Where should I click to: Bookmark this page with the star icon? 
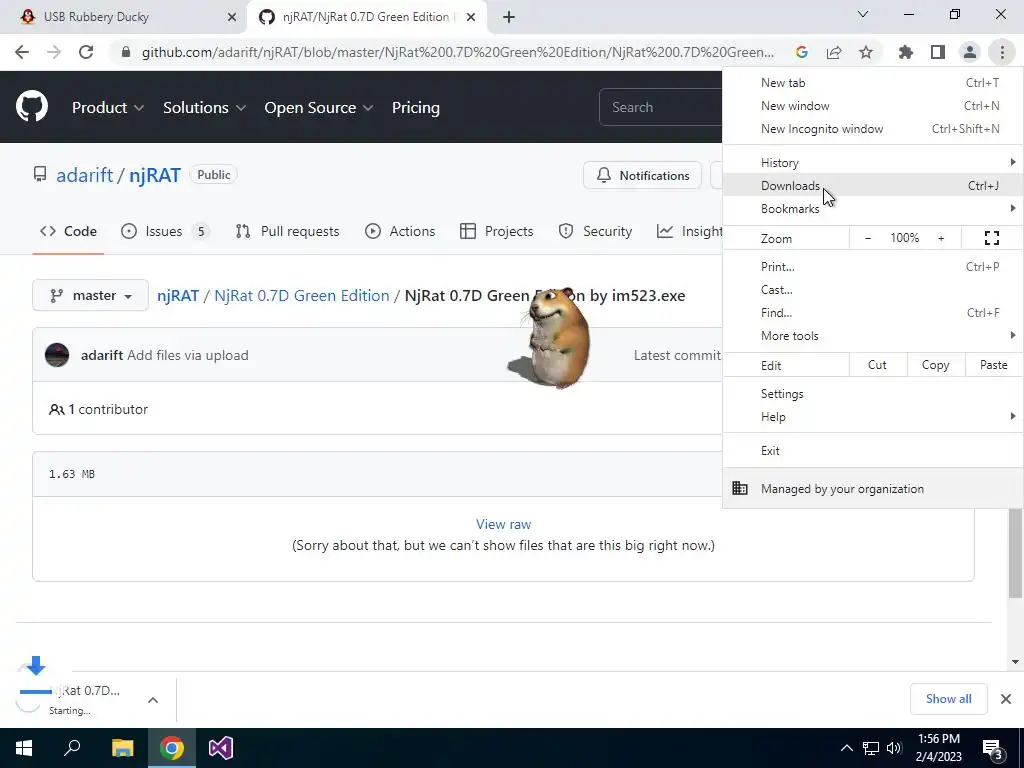pos(866,52)
